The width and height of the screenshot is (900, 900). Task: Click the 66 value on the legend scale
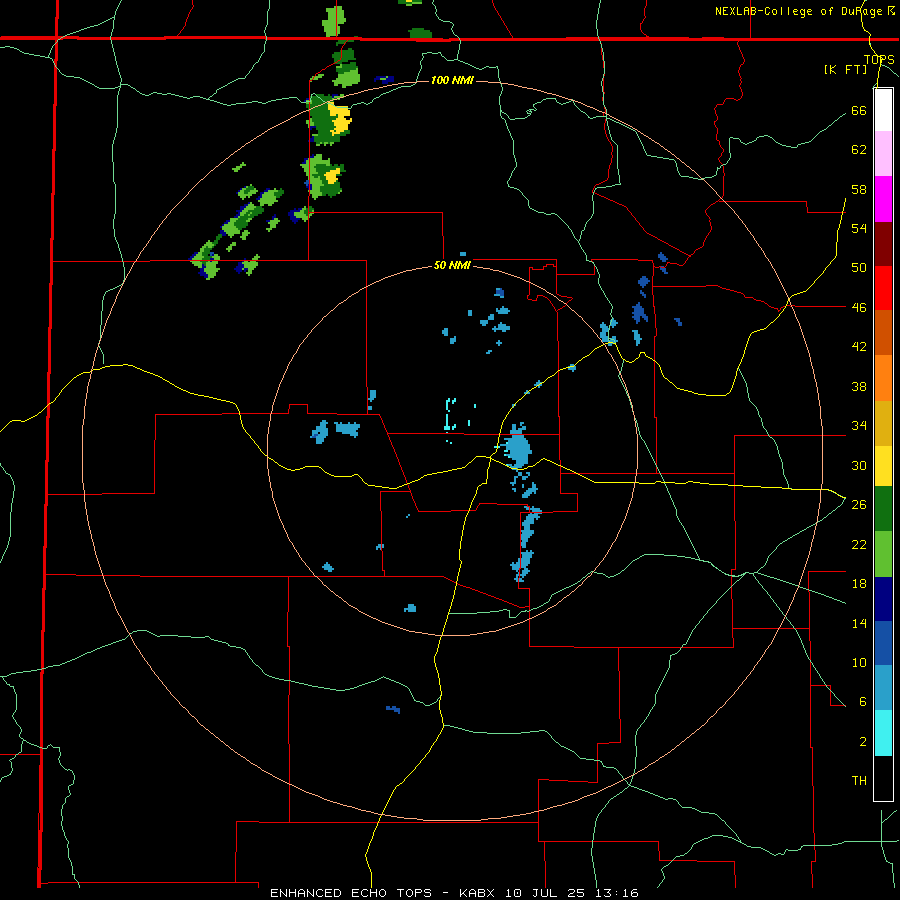(859, 110)
